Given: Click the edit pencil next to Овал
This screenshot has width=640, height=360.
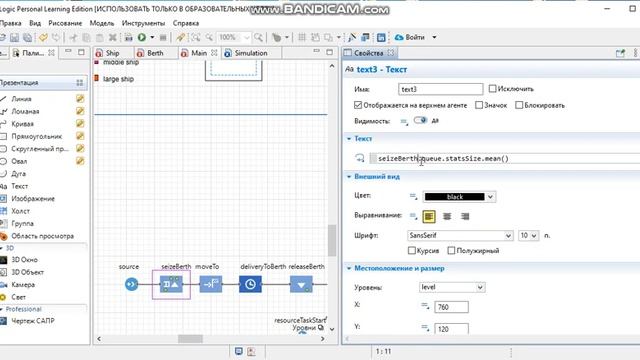Looking at the screenshot, I should point(80,161).
